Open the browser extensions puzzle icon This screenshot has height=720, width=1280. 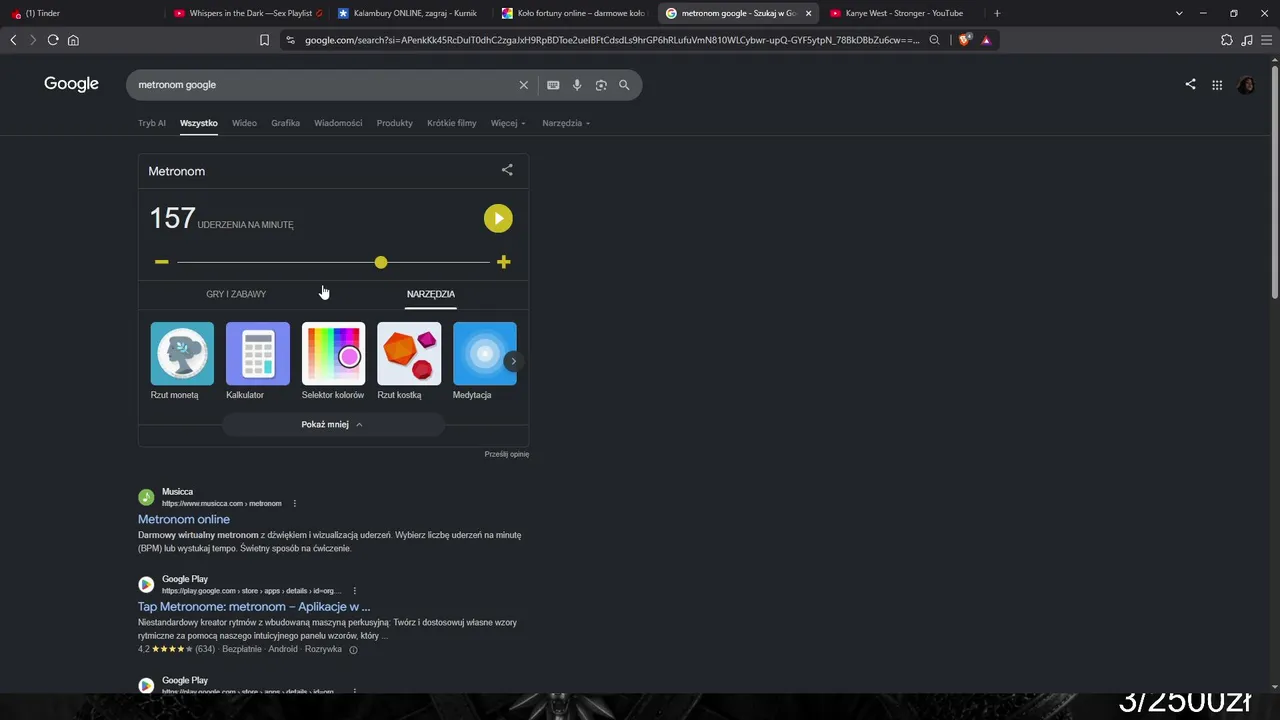pos(1227,40)
